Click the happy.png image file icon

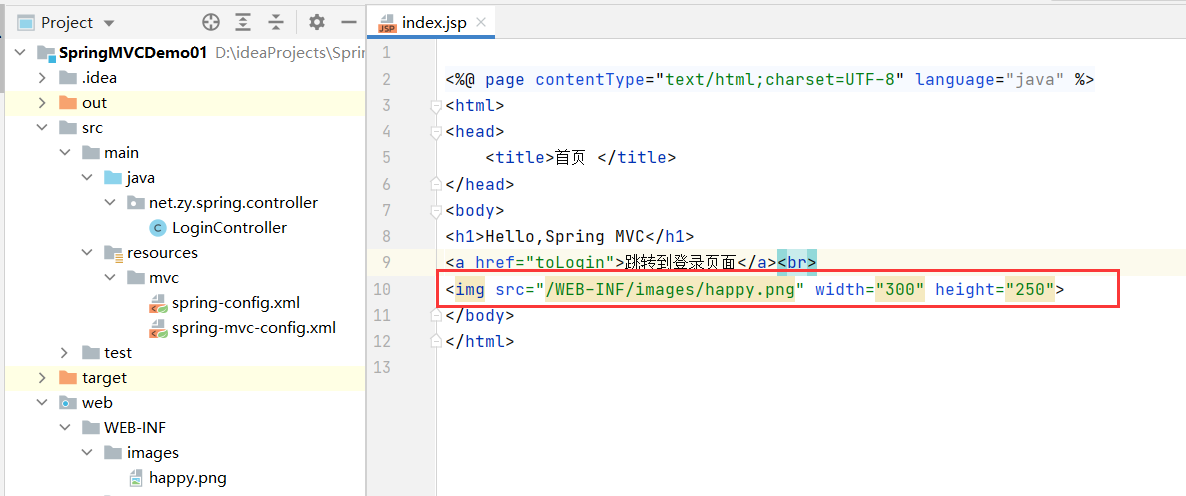point(135,478)
